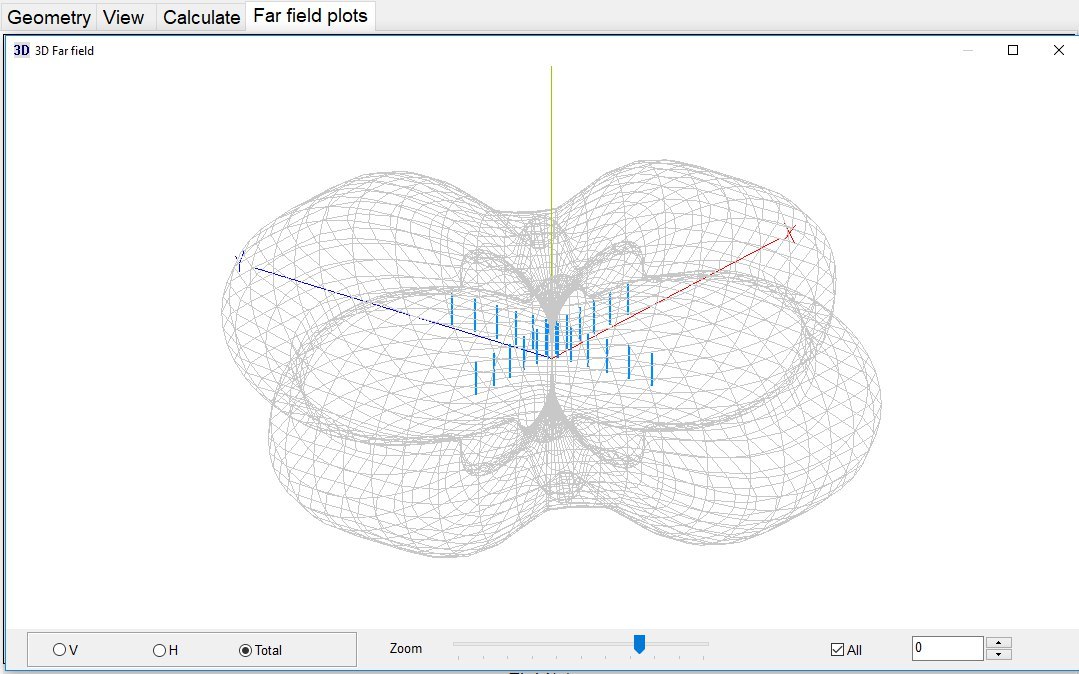Click the red X axis label

[789, 234]
